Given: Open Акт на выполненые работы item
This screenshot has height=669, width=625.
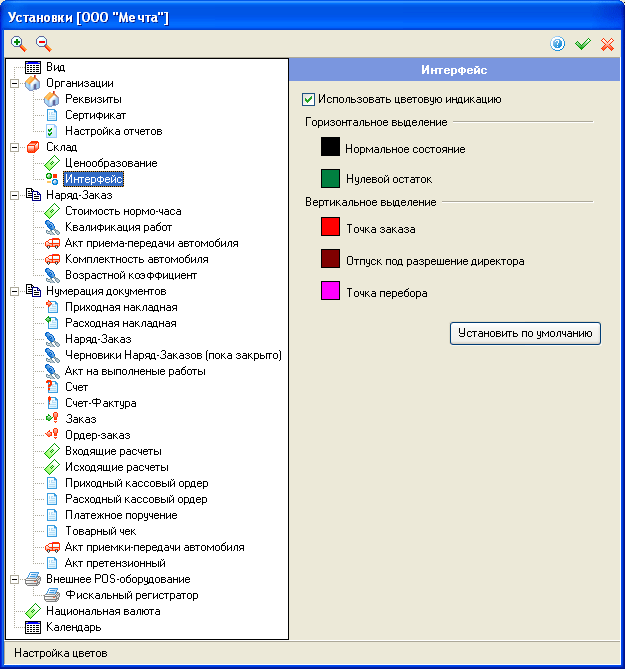Looking at the screenshot, I should (x=135, y=371).
